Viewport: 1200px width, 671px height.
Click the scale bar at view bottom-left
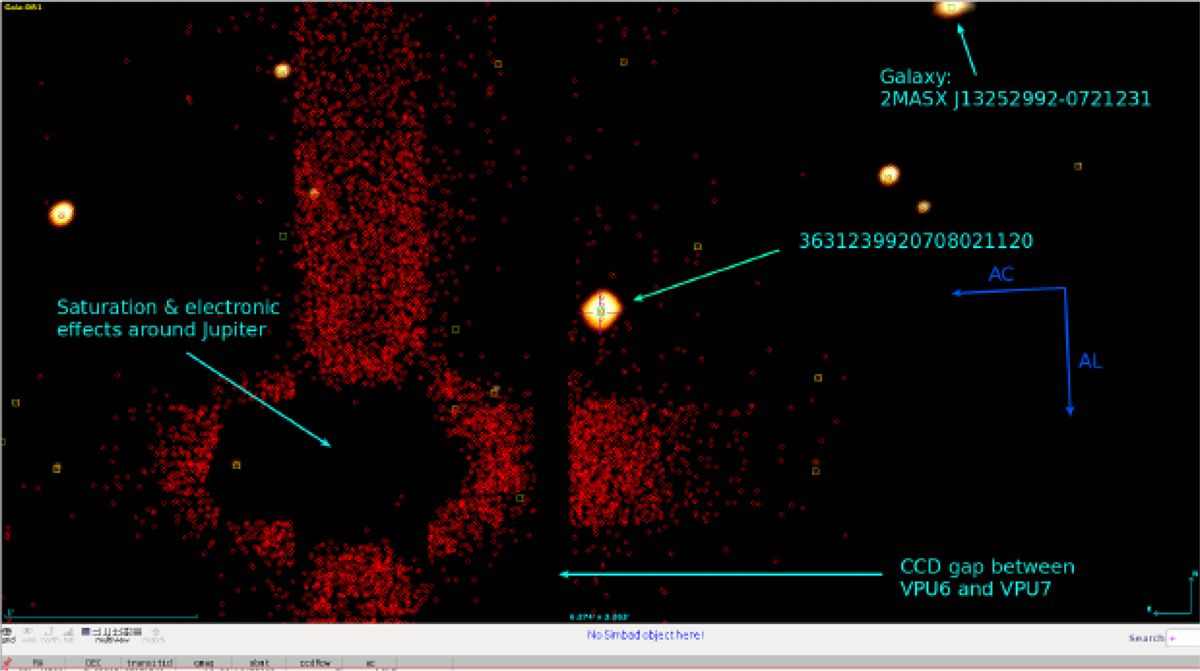click(102, 615)
